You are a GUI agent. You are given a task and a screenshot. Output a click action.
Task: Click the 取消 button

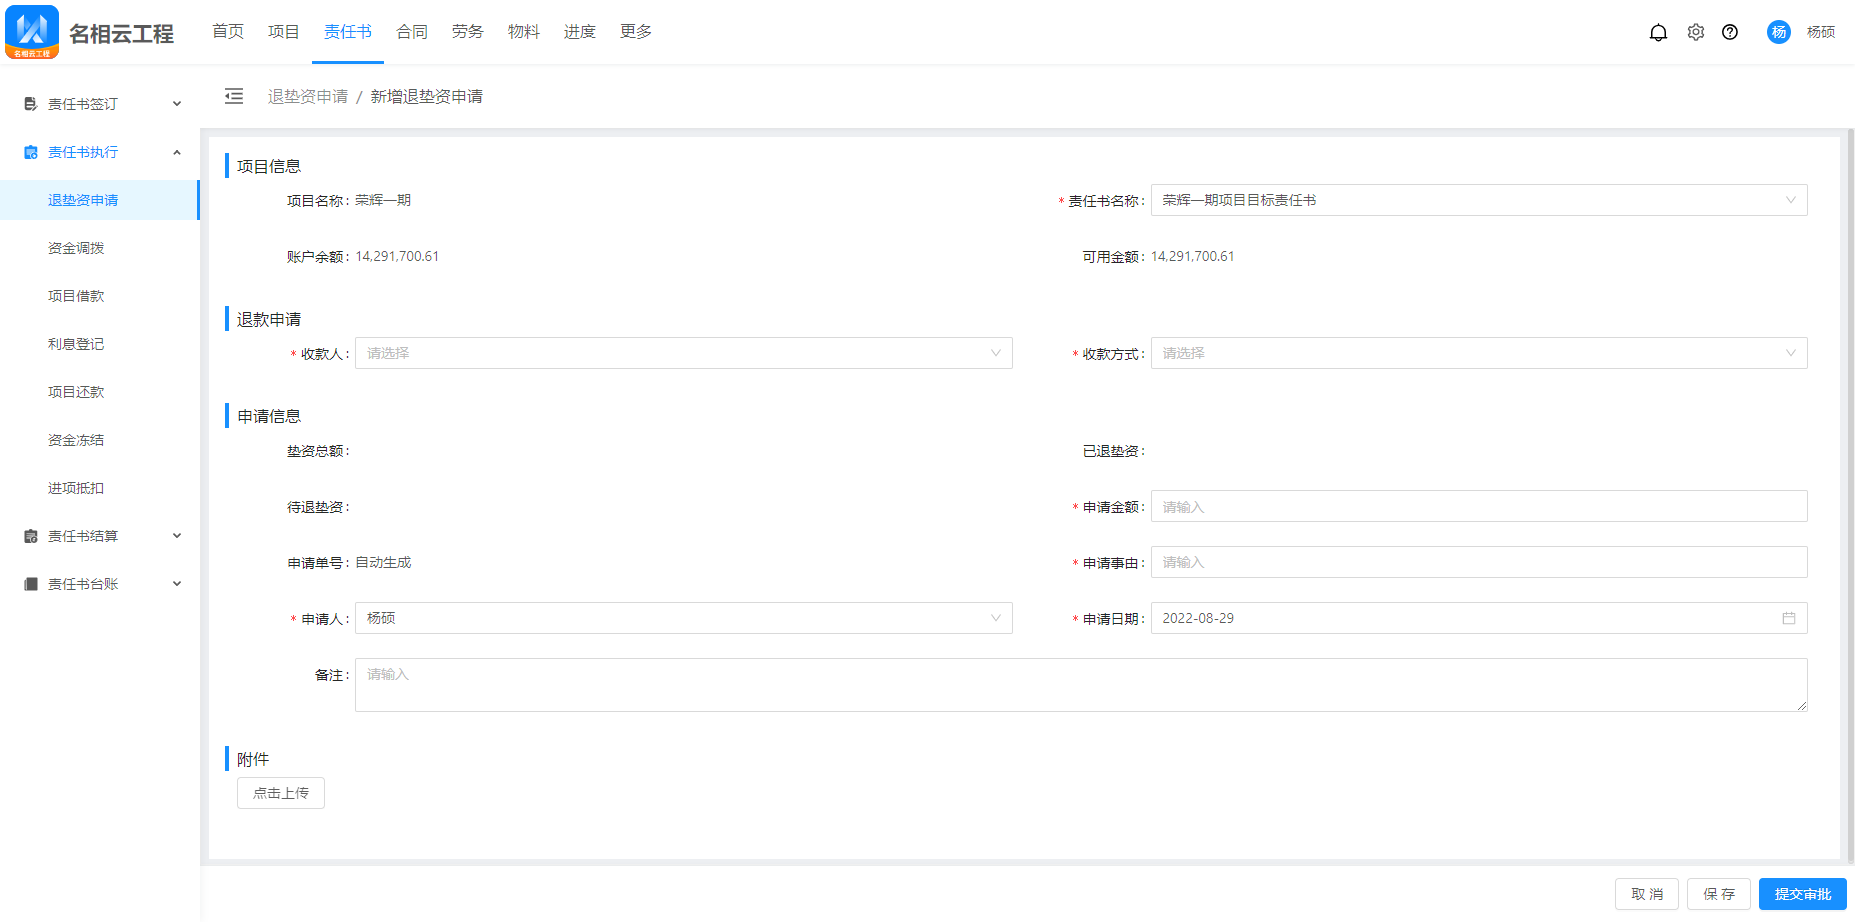pos(1647,894)
